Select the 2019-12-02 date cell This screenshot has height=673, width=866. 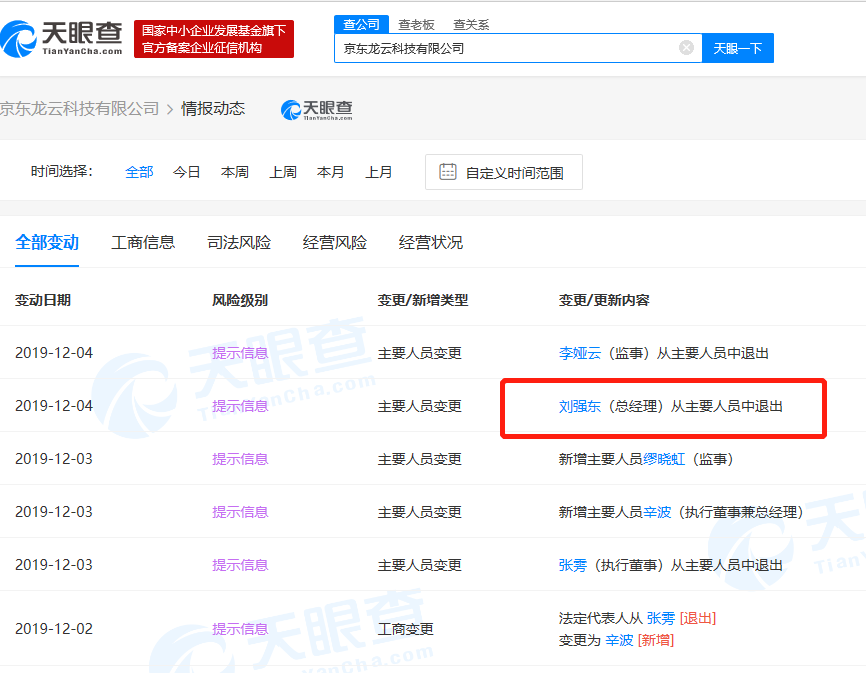(54, 629)
